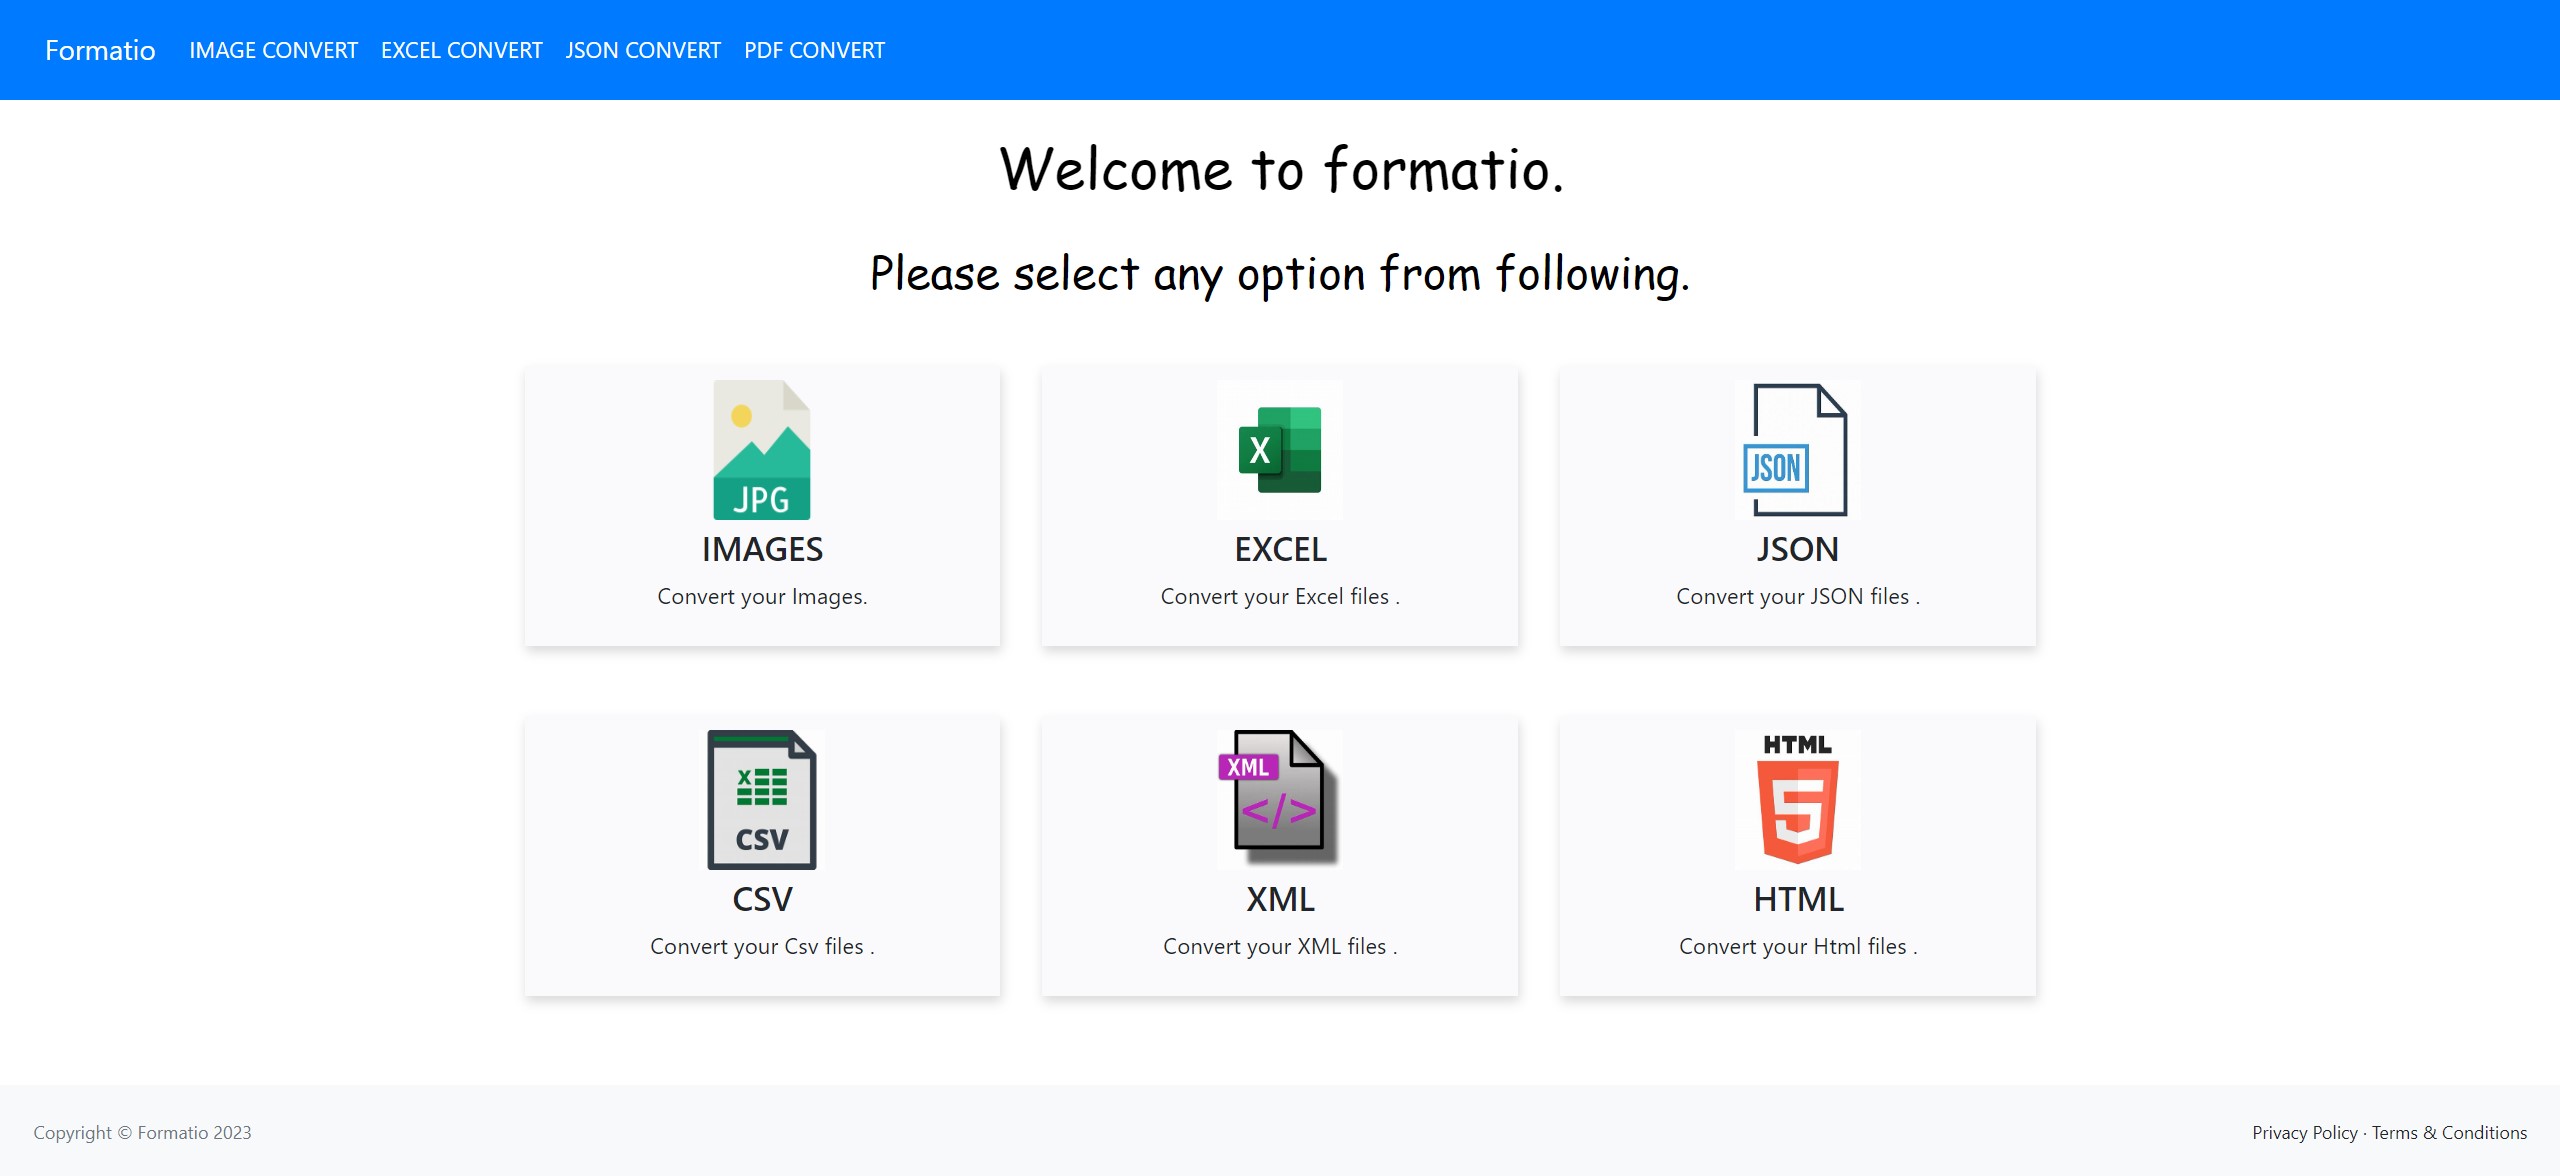Open the Terms & Conditions link
This screenshot has height=1176, width=2560.
click(2449, 1133)
